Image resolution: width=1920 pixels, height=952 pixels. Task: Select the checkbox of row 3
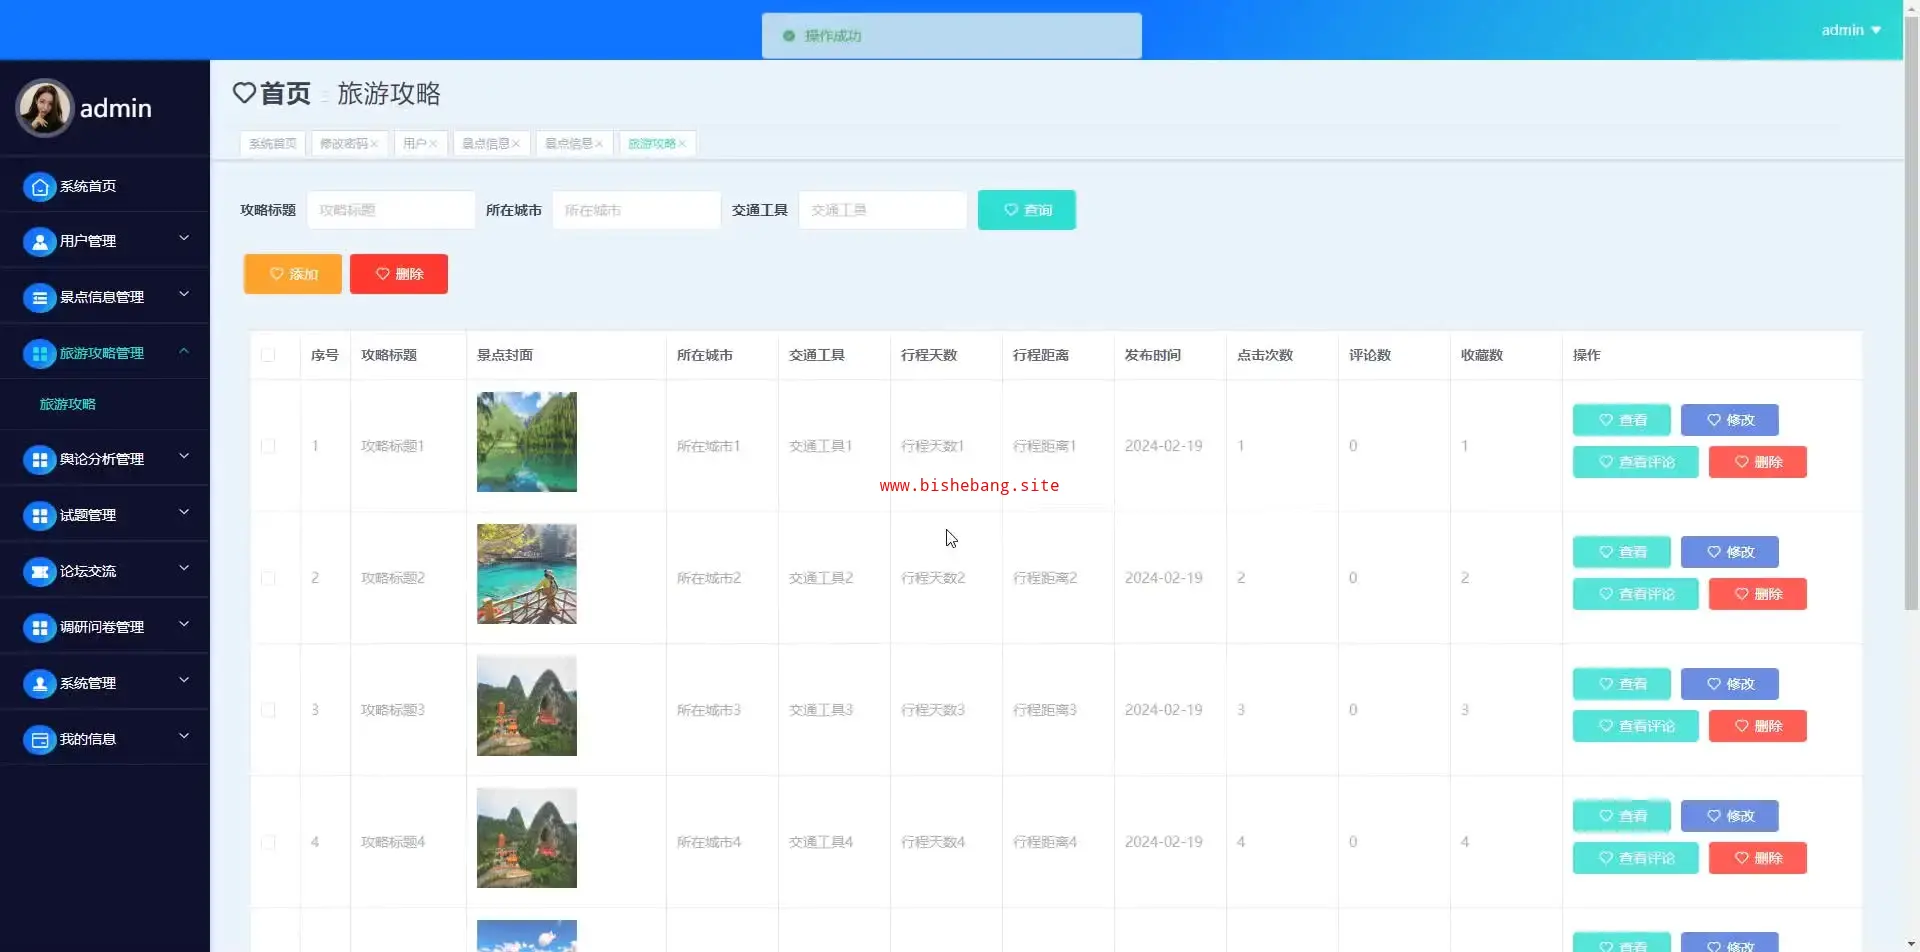click(268, 710)
